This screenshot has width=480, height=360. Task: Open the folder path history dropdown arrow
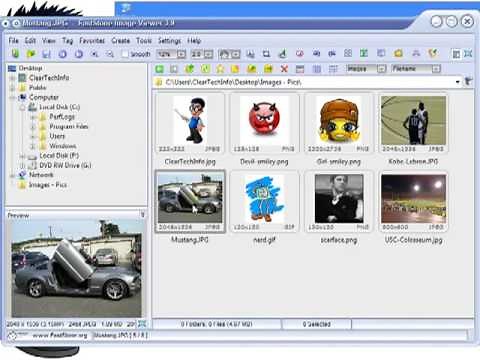(x=458, y=82)
